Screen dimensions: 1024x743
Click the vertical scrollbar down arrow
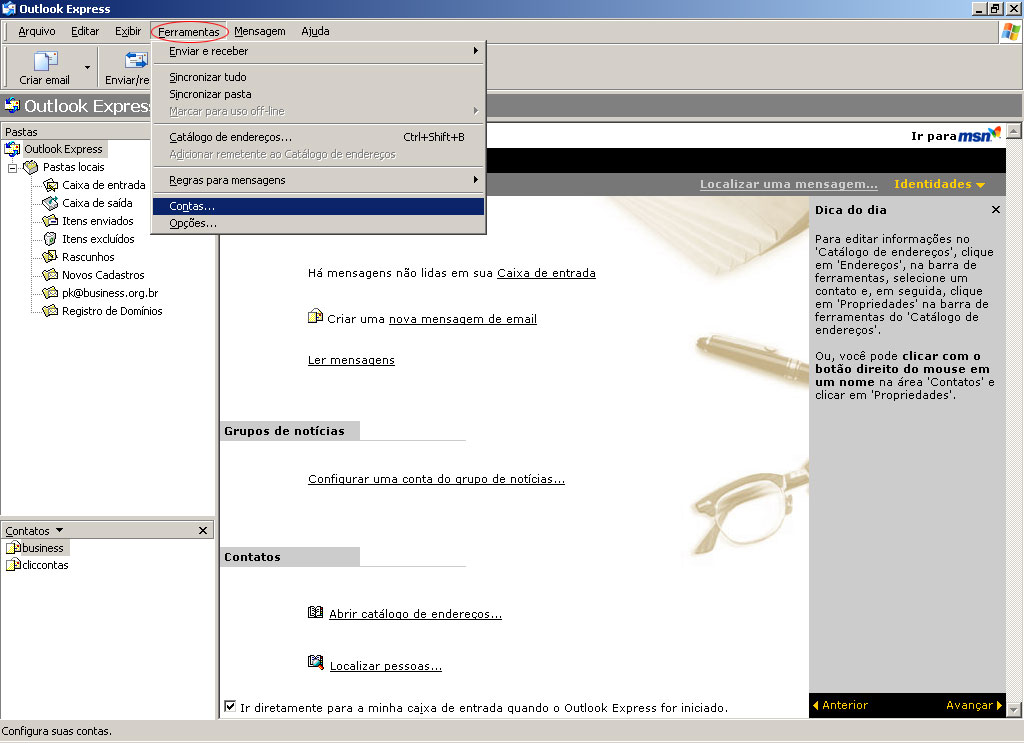(1014, 709)
